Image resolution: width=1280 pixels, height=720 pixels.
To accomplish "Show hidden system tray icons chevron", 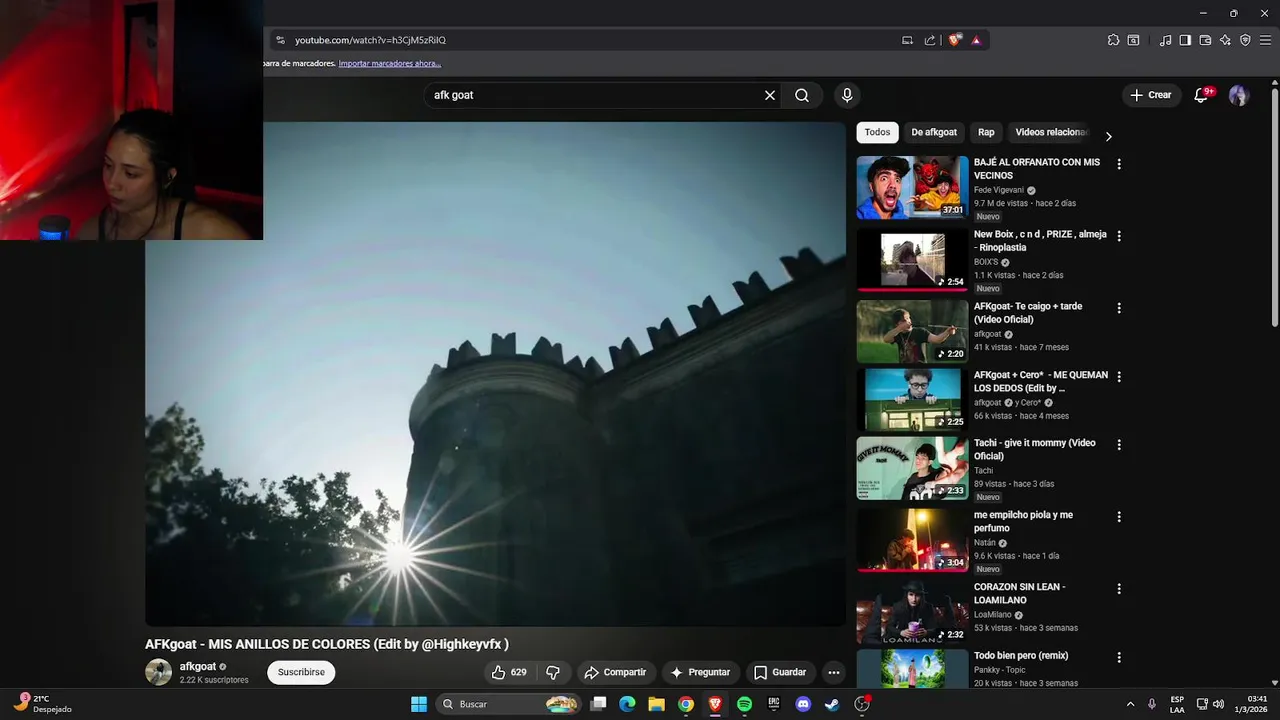I will (x=1130, y=704).
